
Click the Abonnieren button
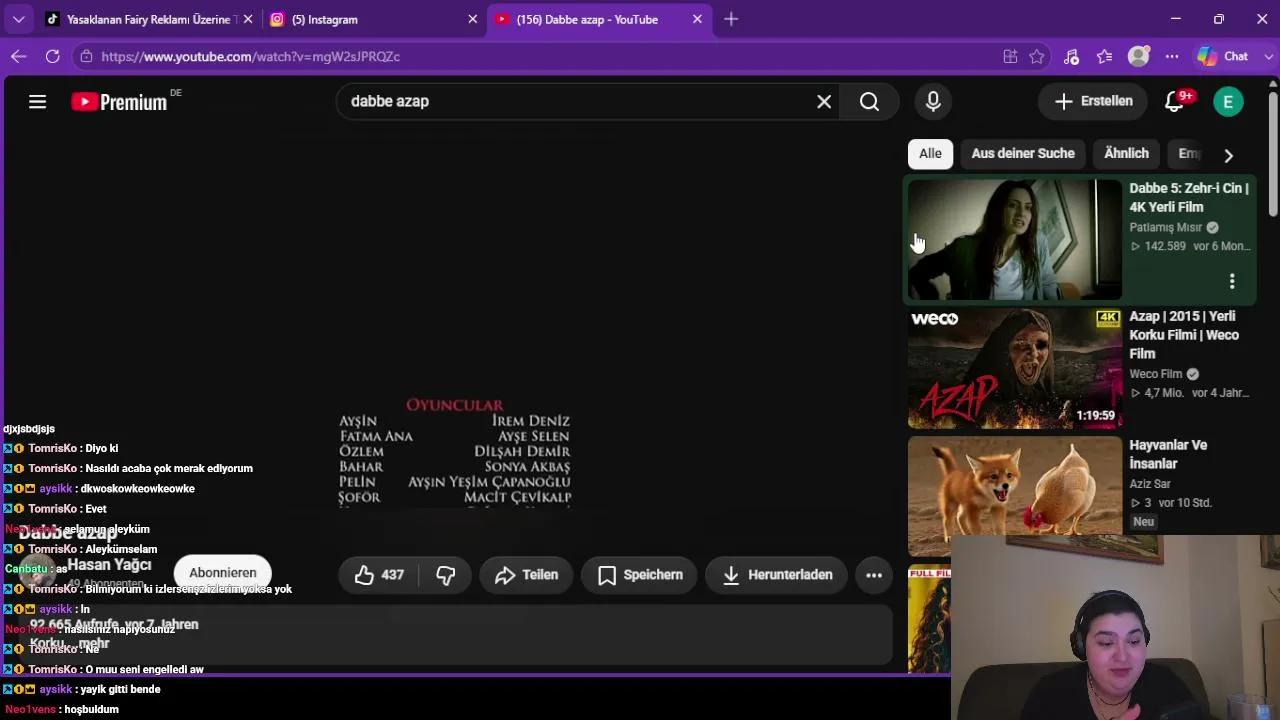pos(223,573)
